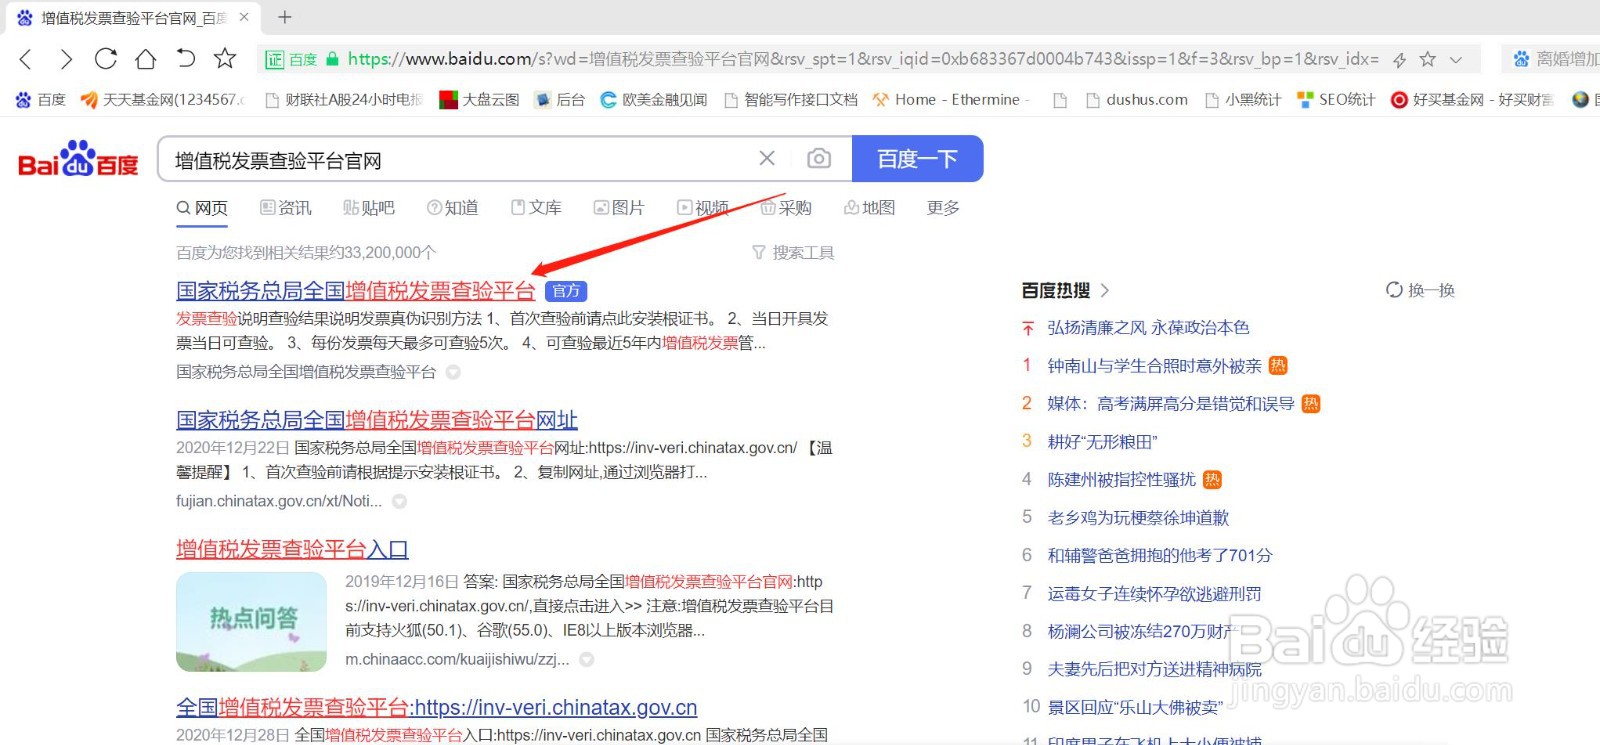
Task: Open the 百度热搜 heading arrow
Action: coord(1105,290)
